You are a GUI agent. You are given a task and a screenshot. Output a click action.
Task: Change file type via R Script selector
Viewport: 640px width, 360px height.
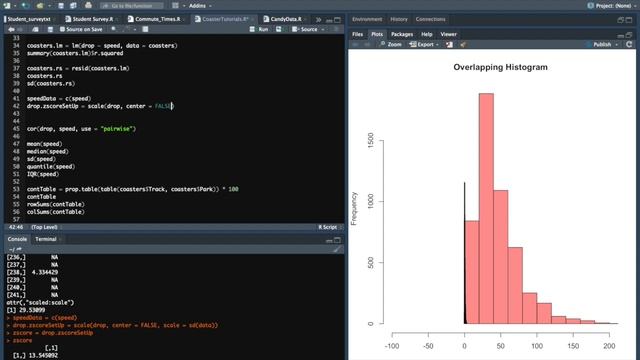coord(330,227)
